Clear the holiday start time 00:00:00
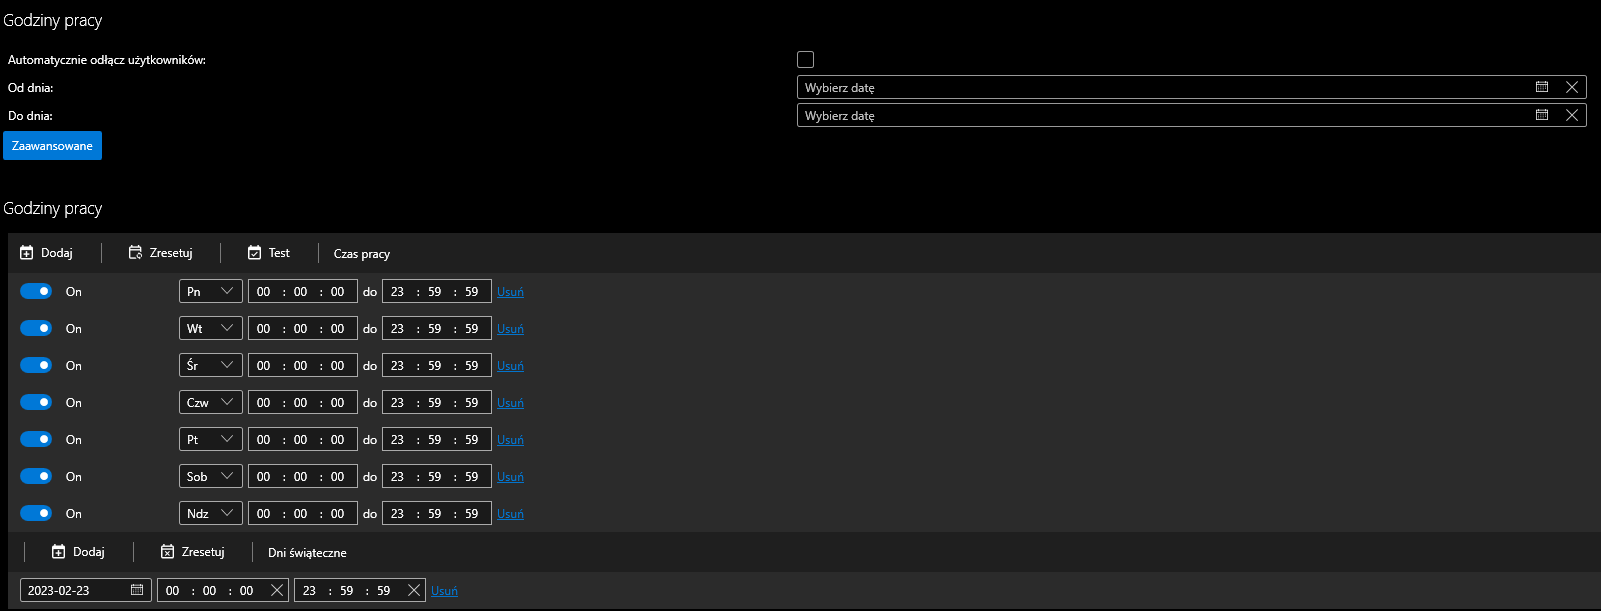1601x611 pixels. click(x=277, y=590)
